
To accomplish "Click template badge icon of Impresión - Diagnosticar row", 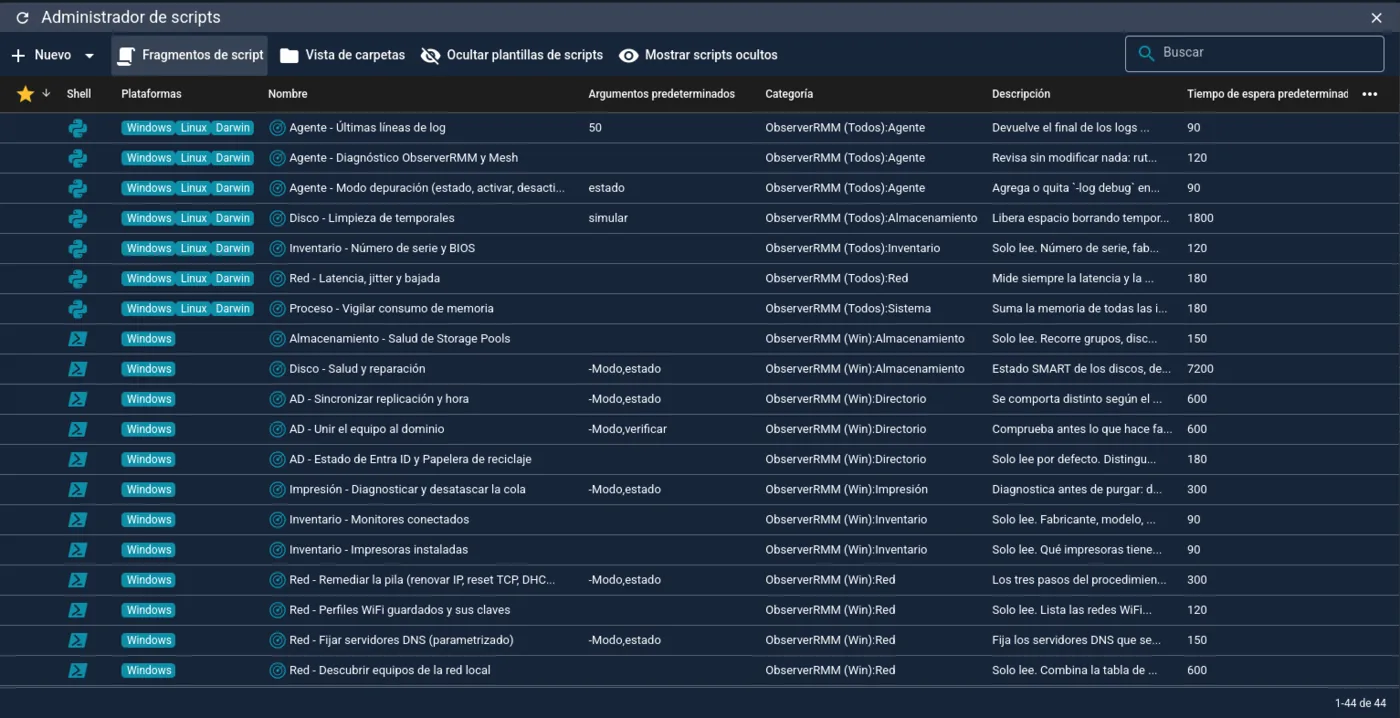I will coord(278,490).
